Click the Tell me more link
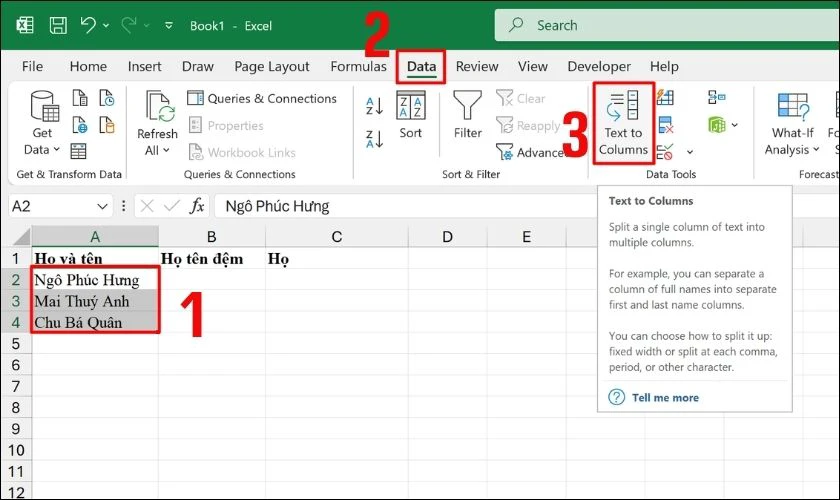Screen dimensions: 840x500 point(665,398)
